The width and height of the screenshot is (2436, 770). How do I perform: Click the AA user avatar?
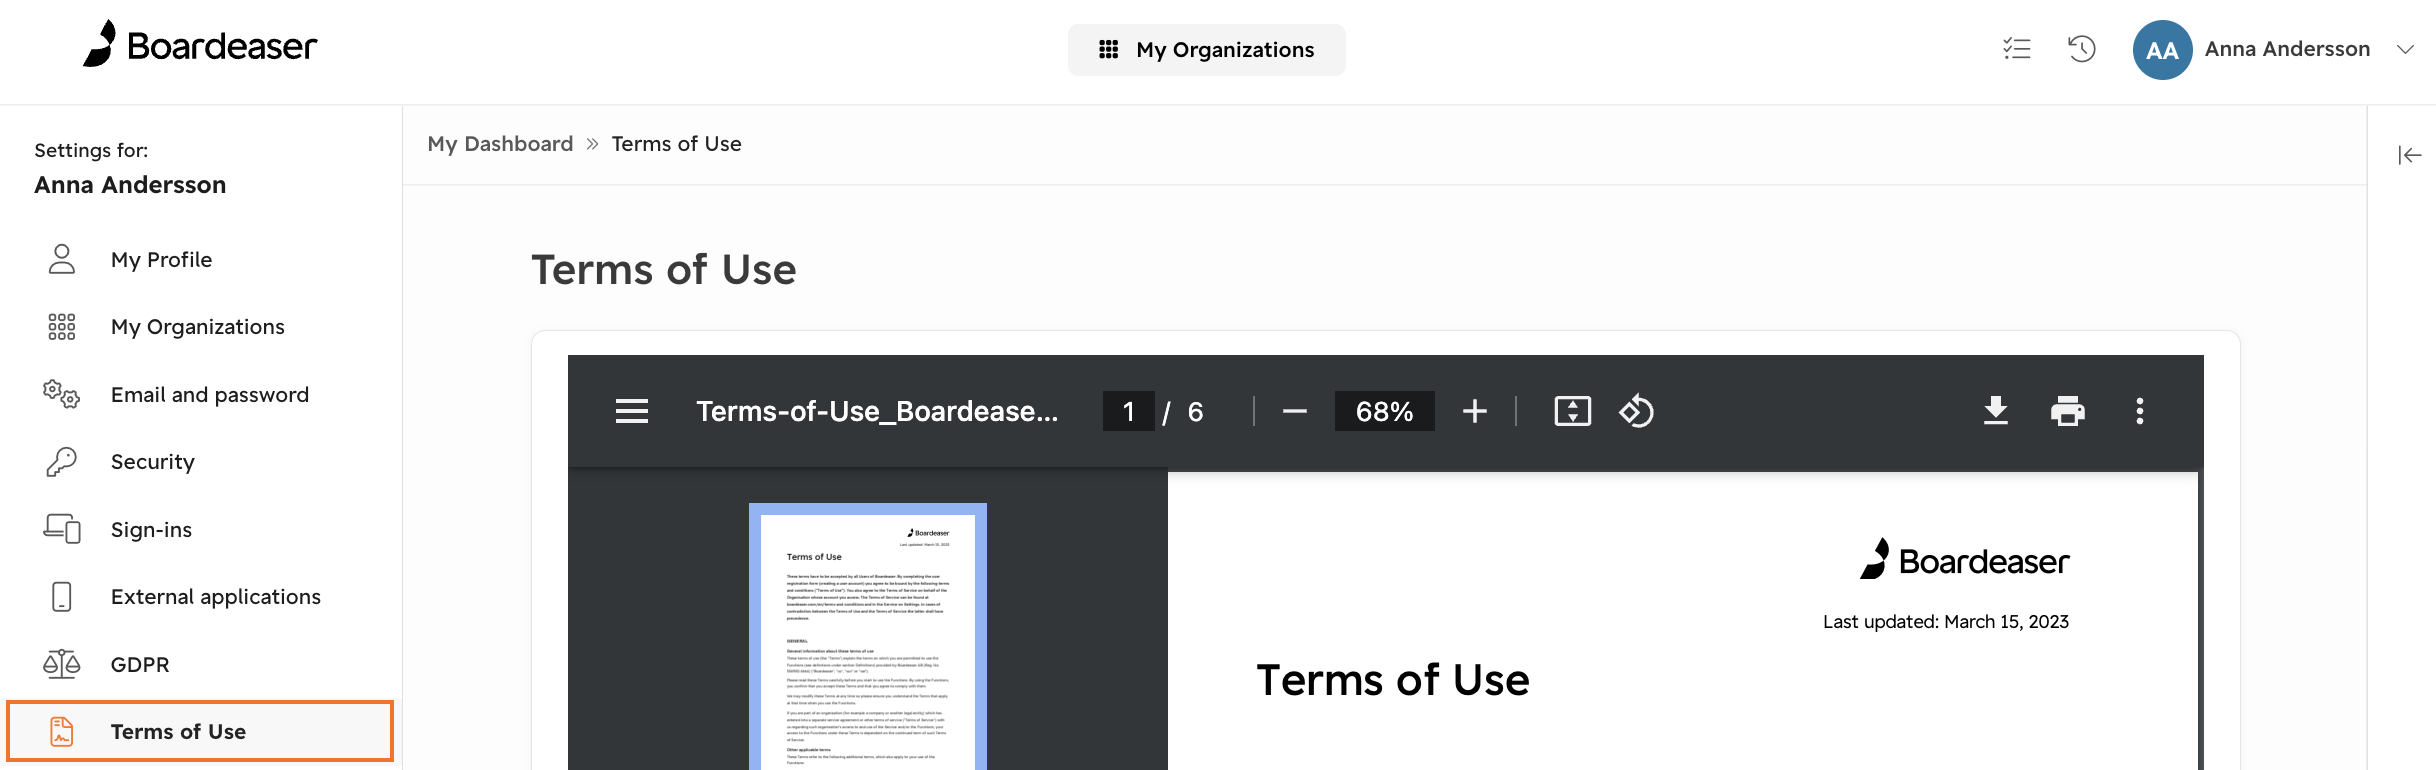[x=2162, y=50]
